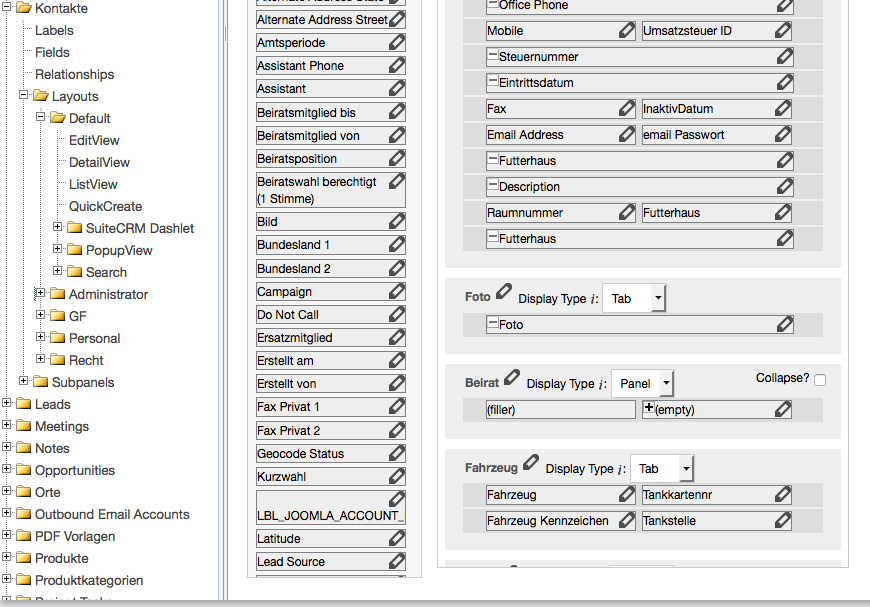This screenshot has height=607, width=870.
Task: Click pencil icon on Tankkartennr field
Action: 783,494
